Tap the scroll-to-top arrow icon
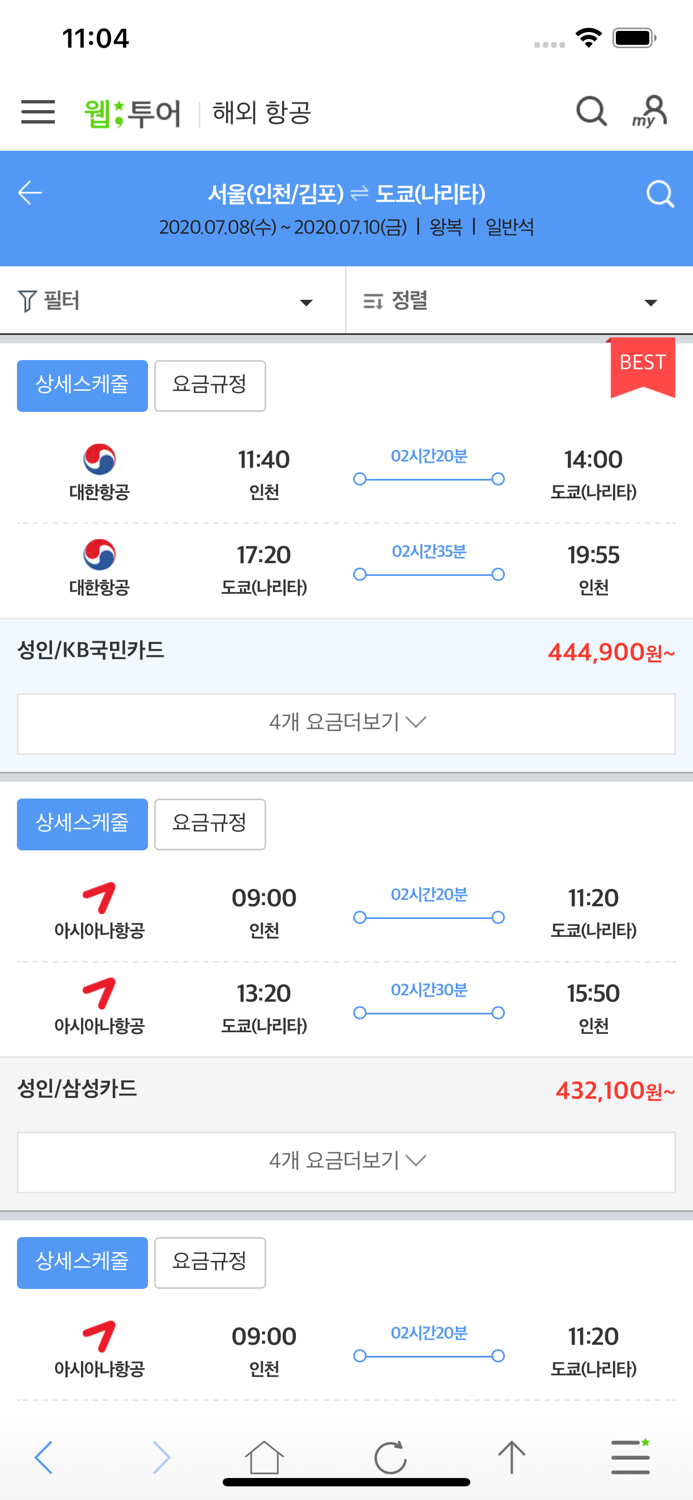Screen dimensions: 693x1500 click(x=511, y=1458)
